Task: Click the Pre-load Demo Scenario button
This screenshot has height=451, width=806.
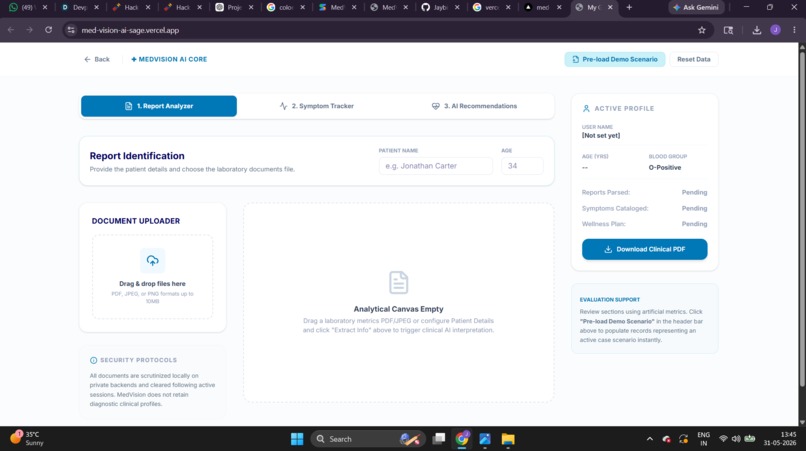Action: click(x=615, y=59)
